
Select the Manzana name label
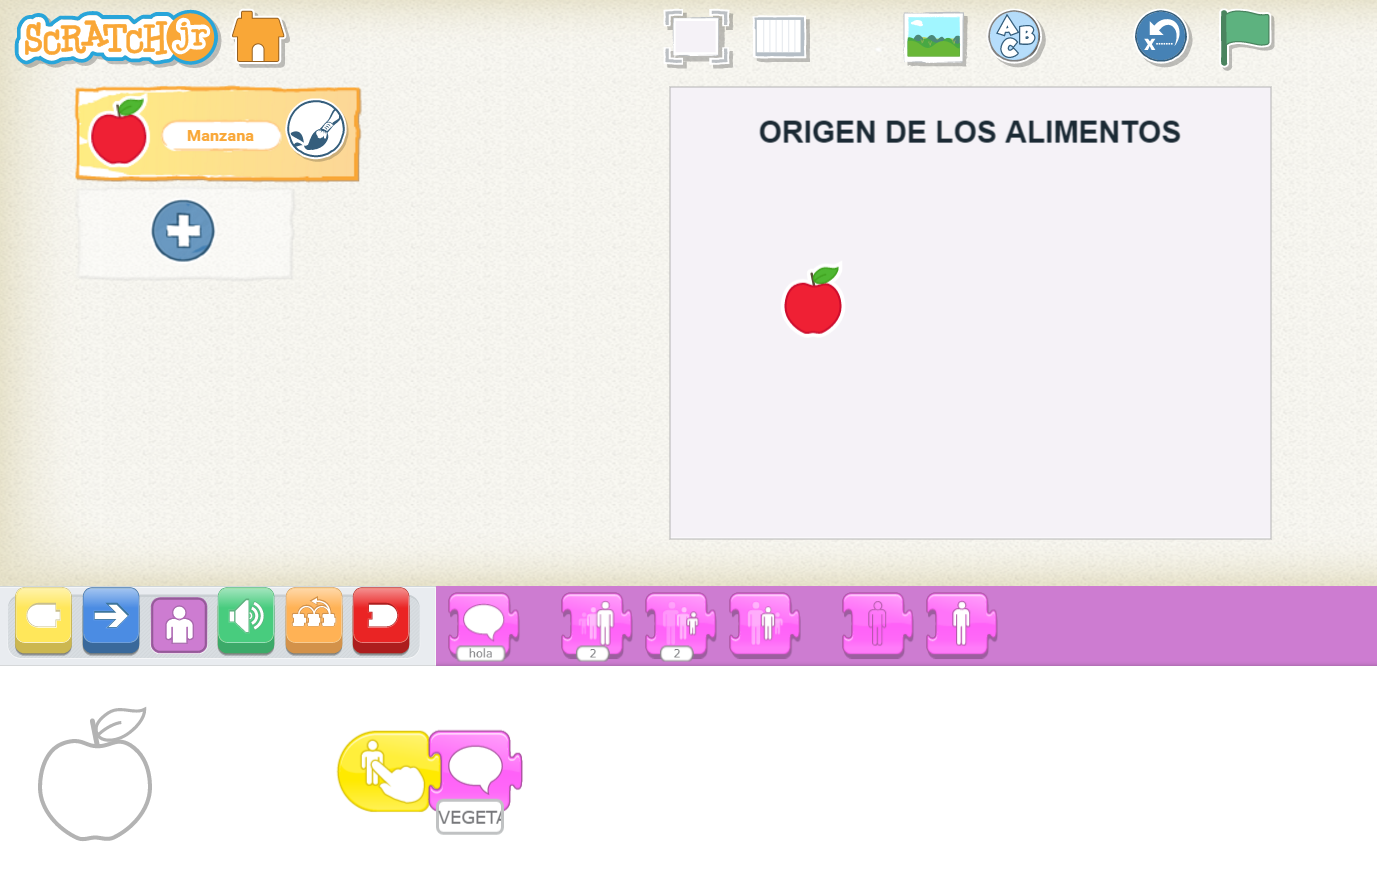(x=220, y=136)
